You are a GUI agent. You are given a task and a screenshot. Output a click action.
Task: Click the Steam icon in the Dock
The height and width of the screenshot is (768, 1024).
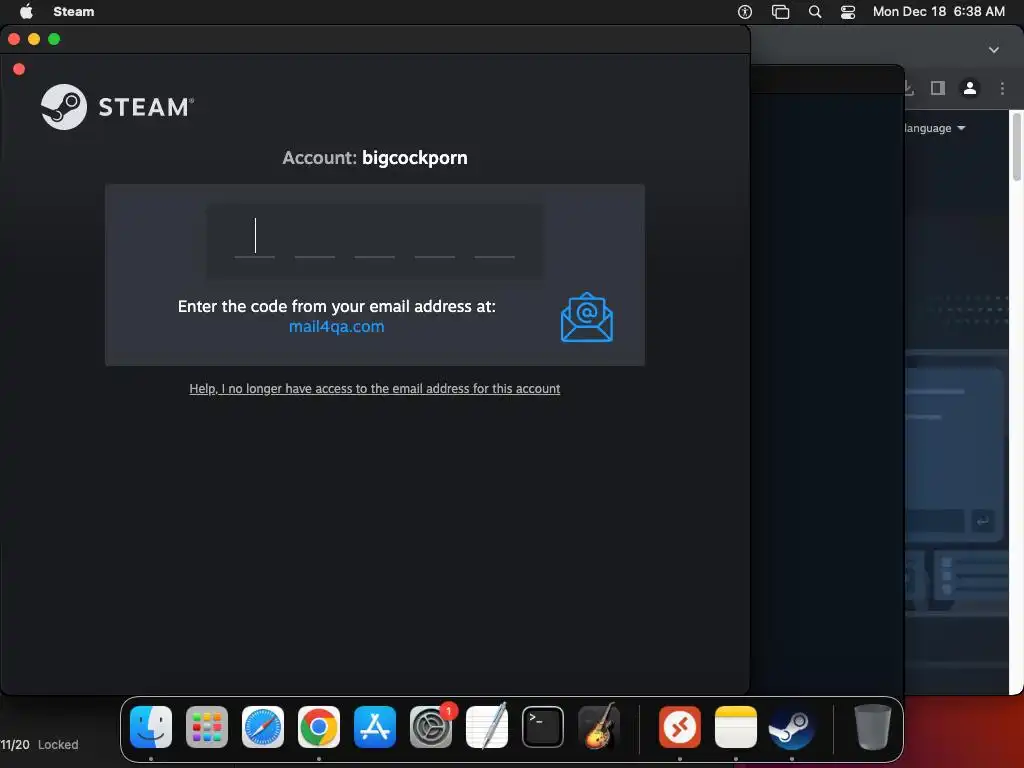pos(792,727)
